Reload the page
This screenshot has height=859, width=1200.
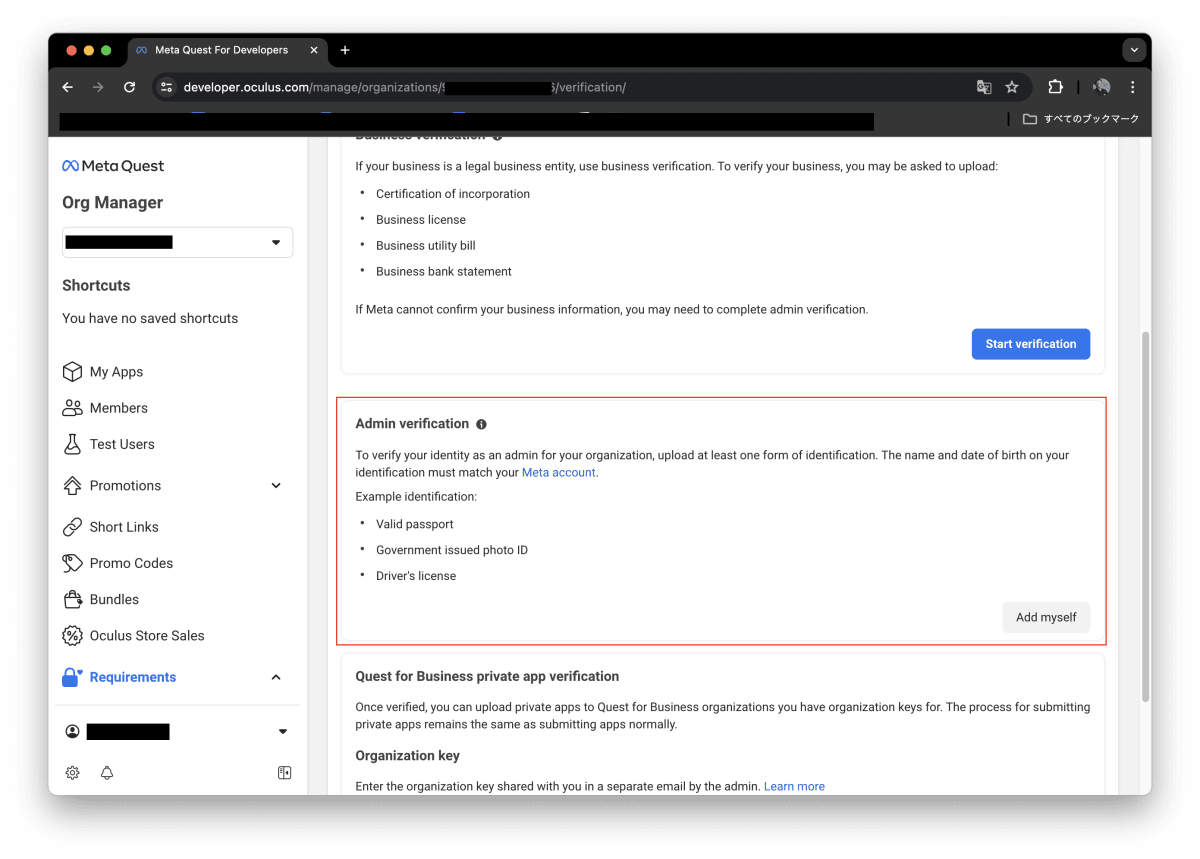[x=129, y=87]
